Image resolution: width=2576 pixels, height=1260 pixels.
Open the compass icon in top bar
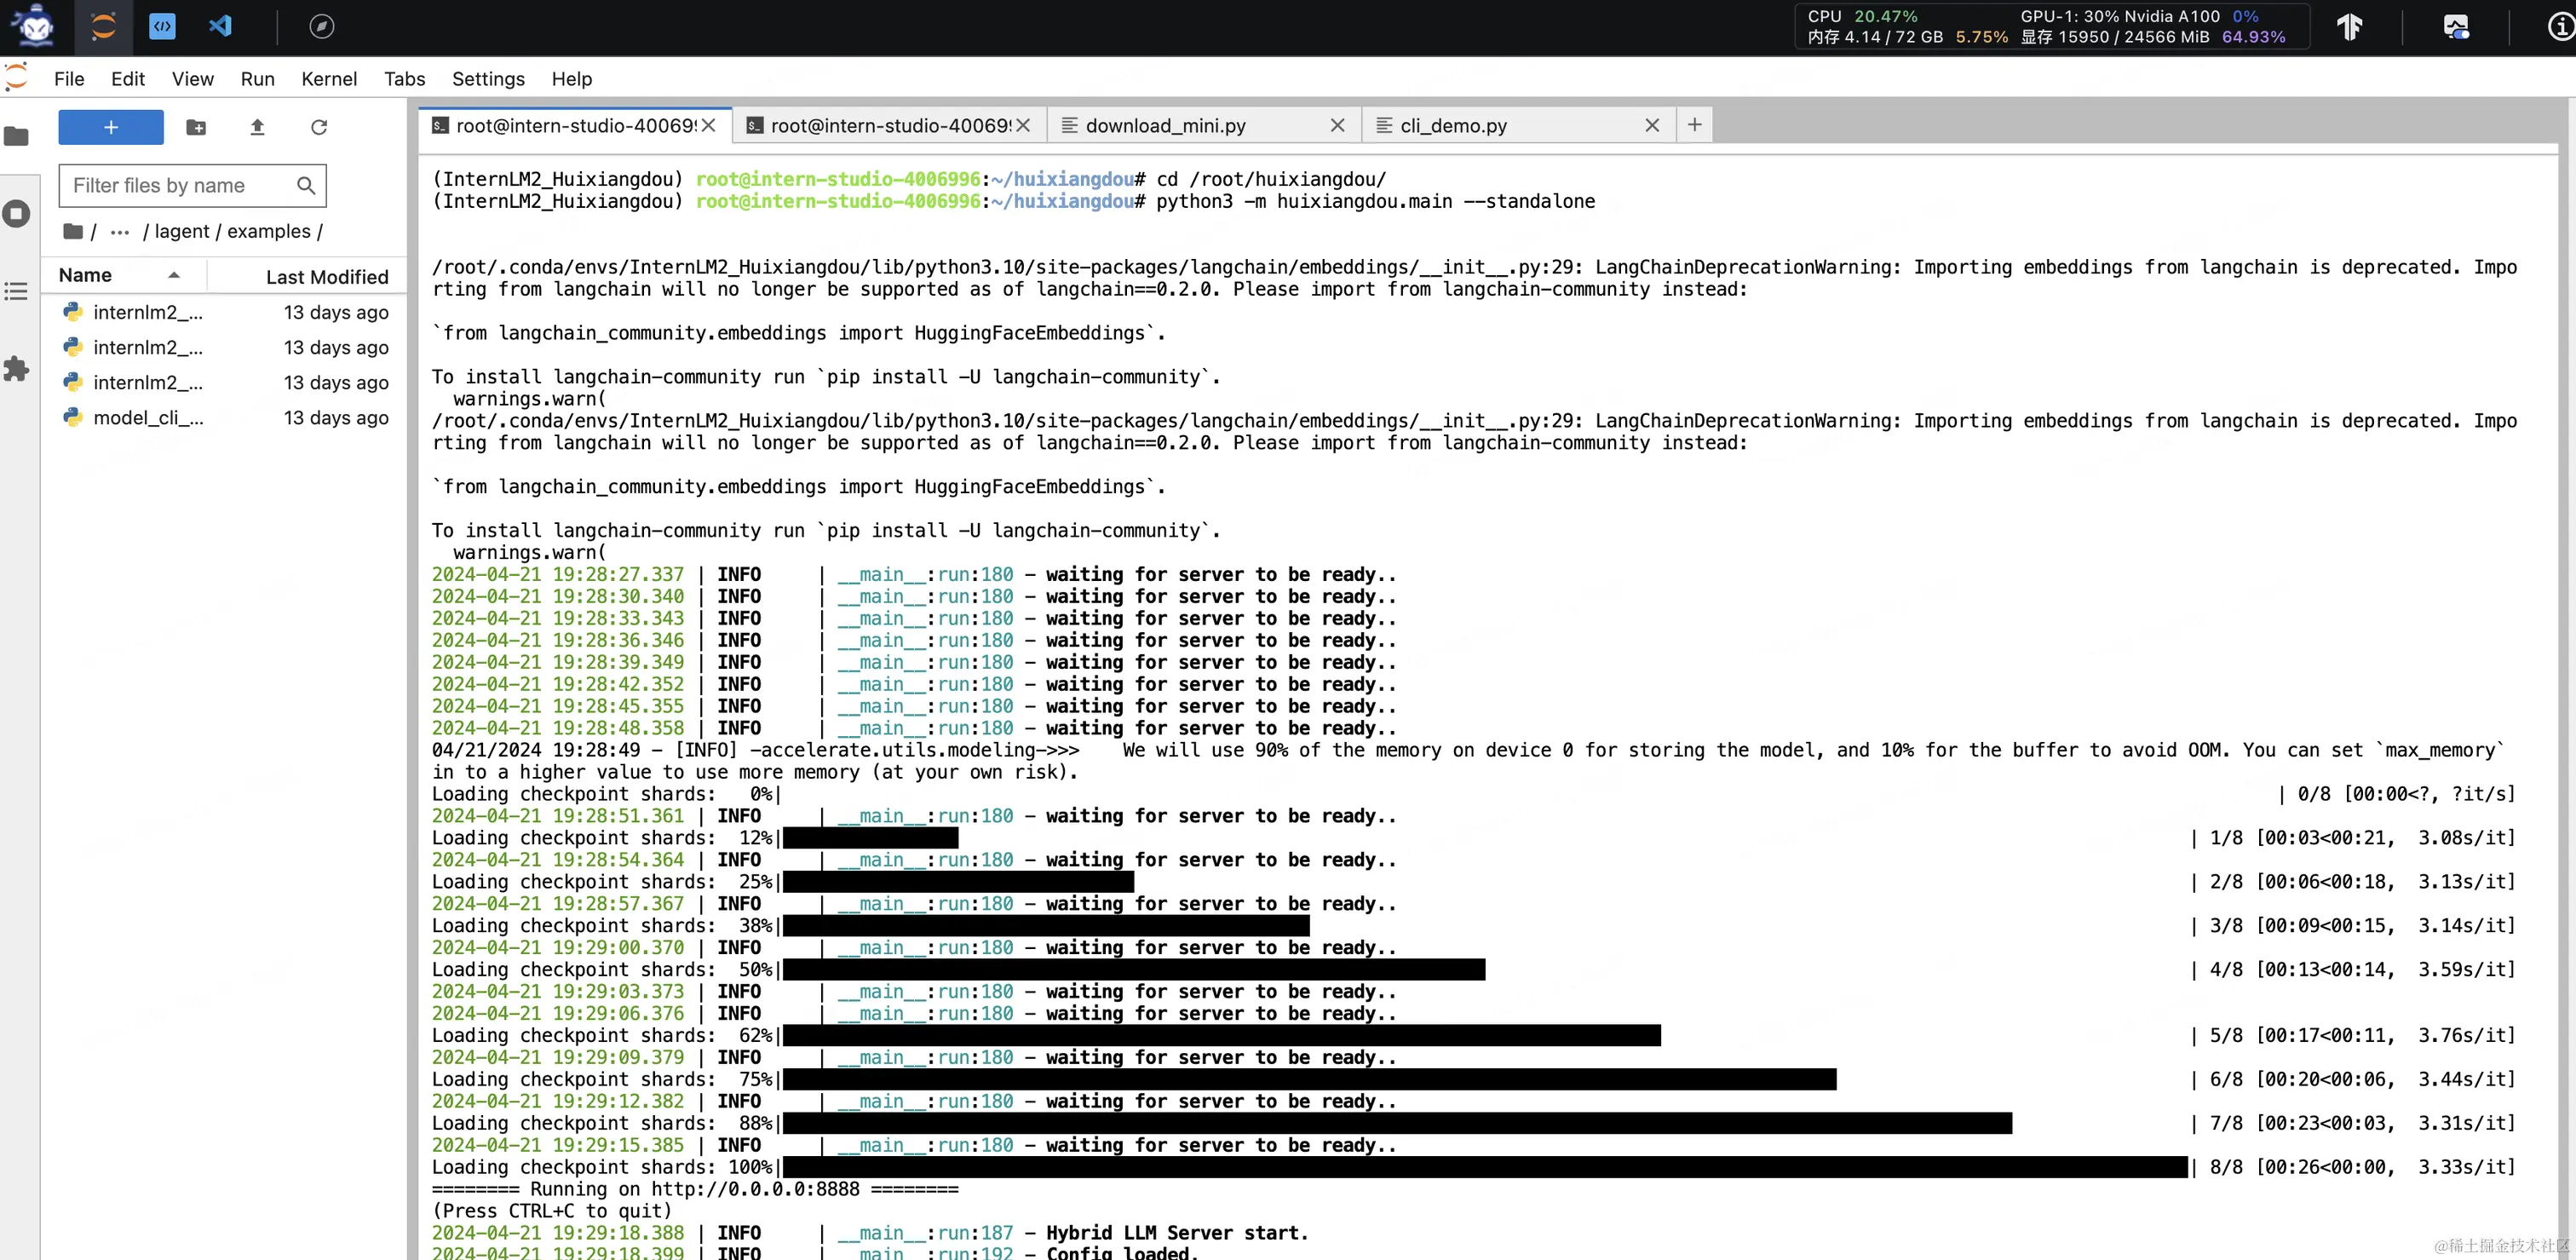click(x=321, y=26)
